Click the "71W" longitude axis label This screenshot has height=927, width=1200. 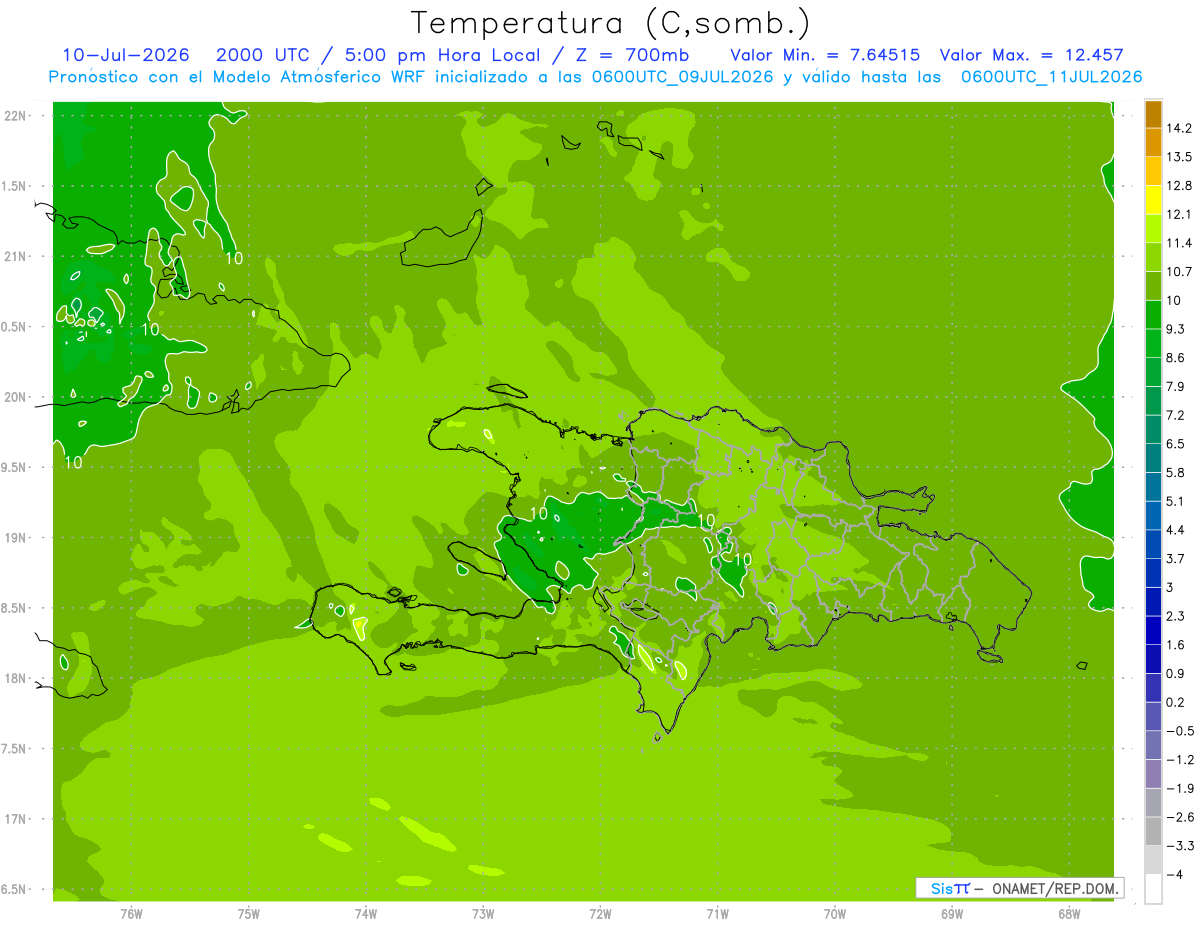point(717,913)
